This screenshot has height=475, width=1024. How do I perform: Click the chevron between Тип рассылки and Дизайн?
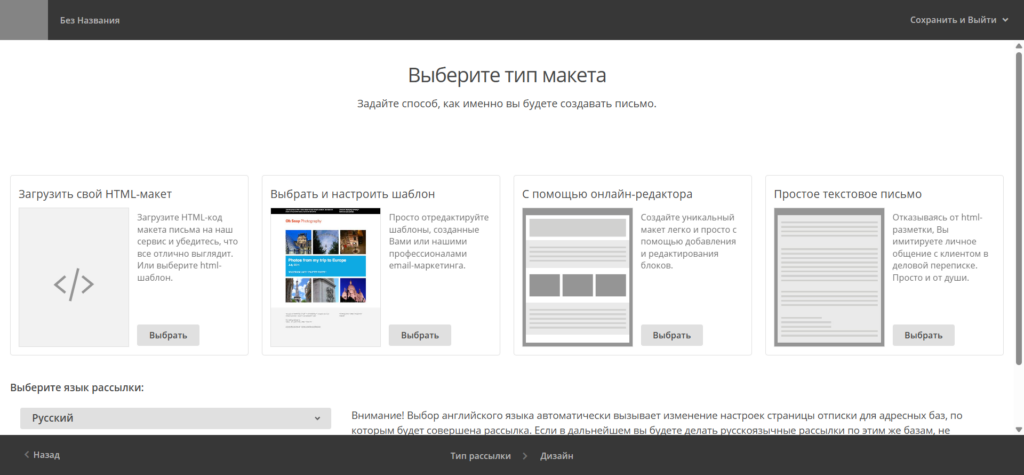525,456
